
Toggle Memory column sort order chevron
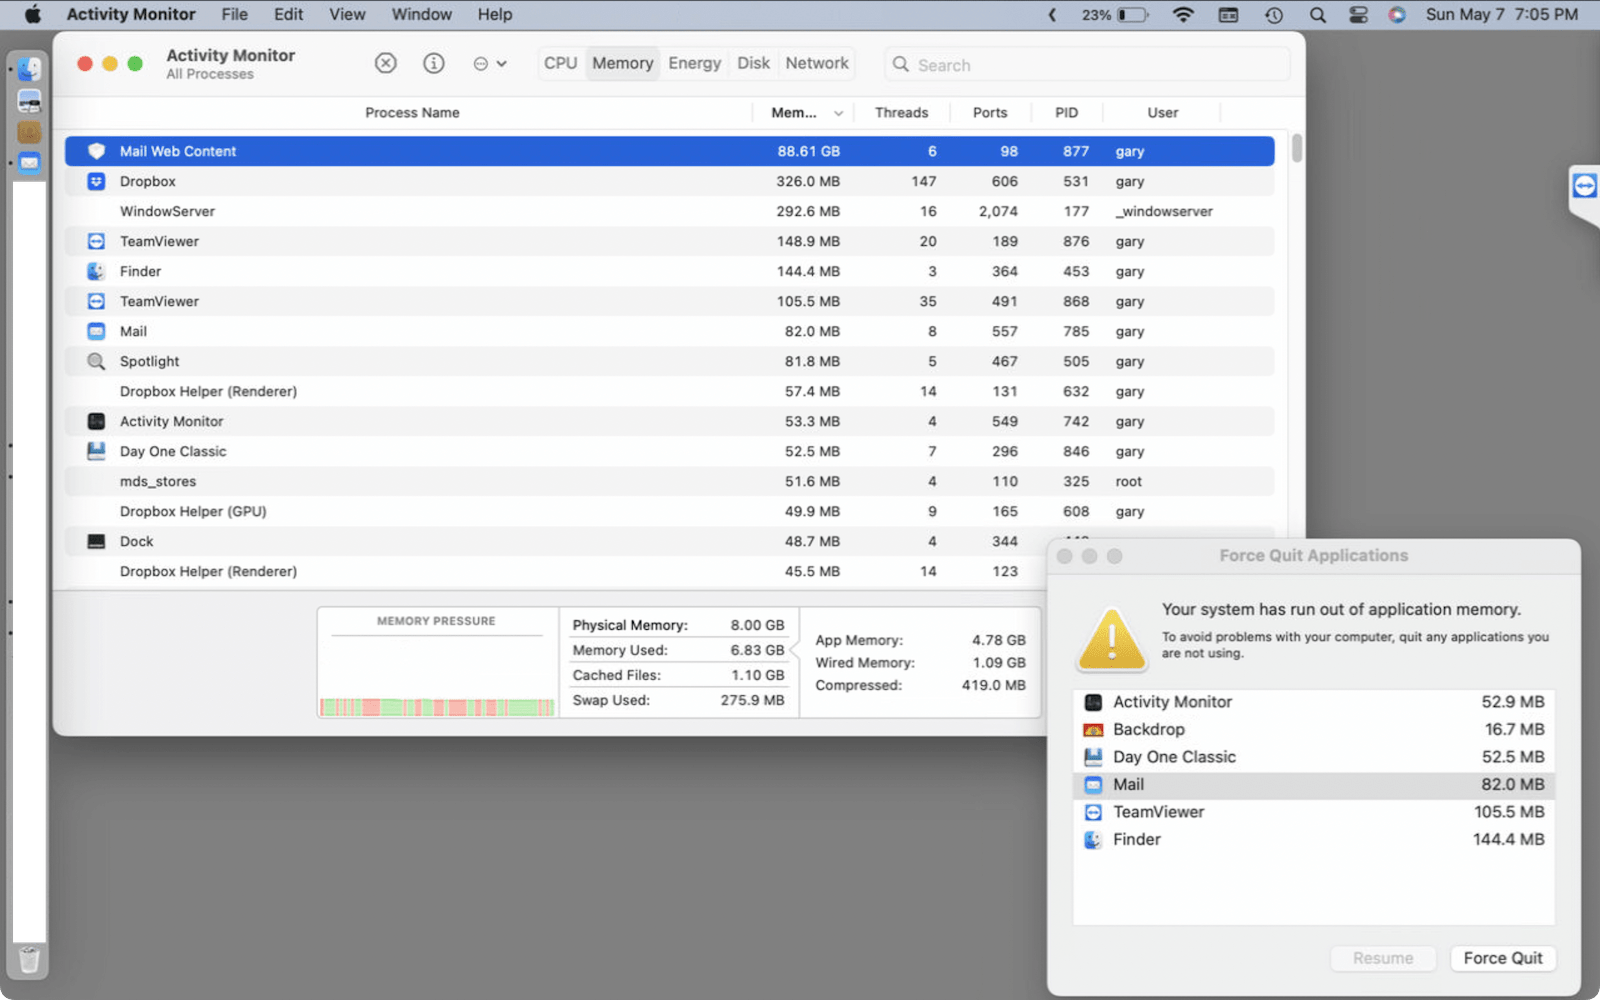[838, 113]
